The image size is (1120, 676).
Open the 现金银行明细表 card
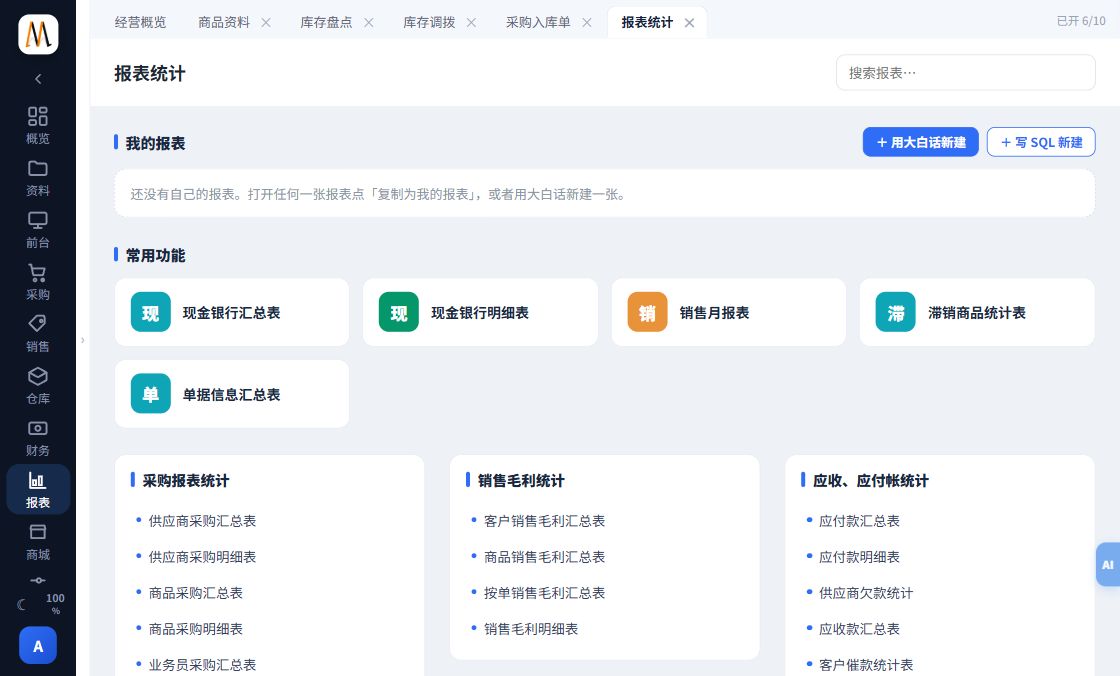tap(481, 312)
